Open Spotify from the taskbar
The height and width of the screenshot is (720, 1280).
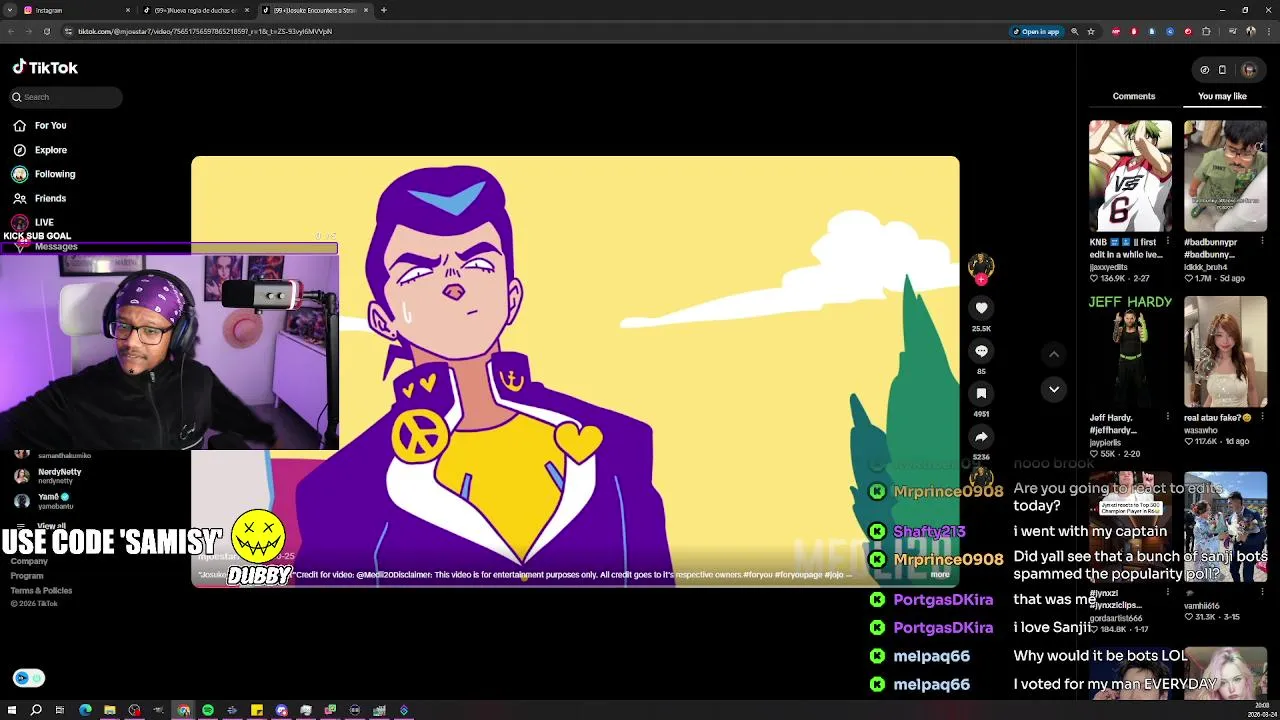(x=208, y=710)
